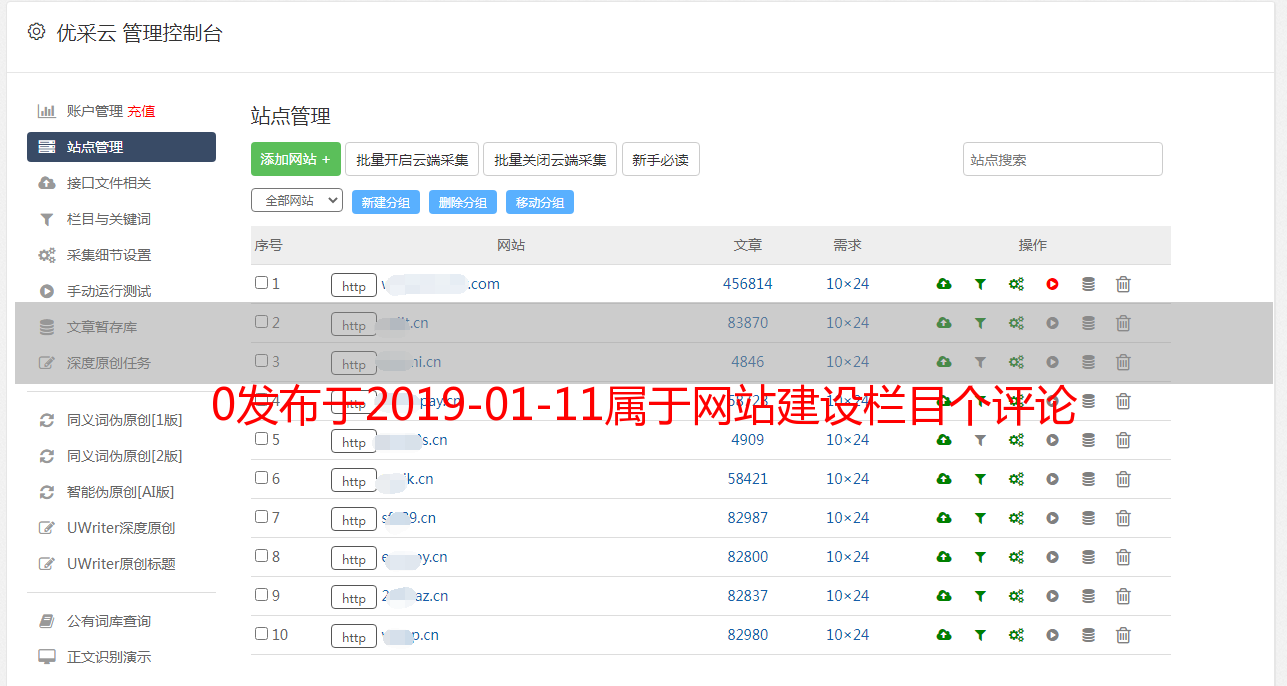
Task: Open 手动运行测试 sidebar item
Action: (x=109, y=291)
